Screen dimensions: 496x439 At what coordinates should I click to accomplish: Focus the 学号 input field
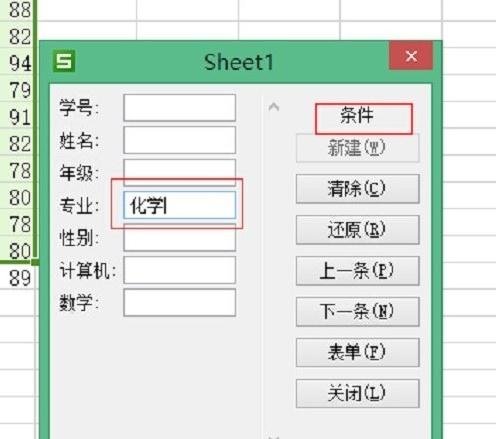[180, 108]
